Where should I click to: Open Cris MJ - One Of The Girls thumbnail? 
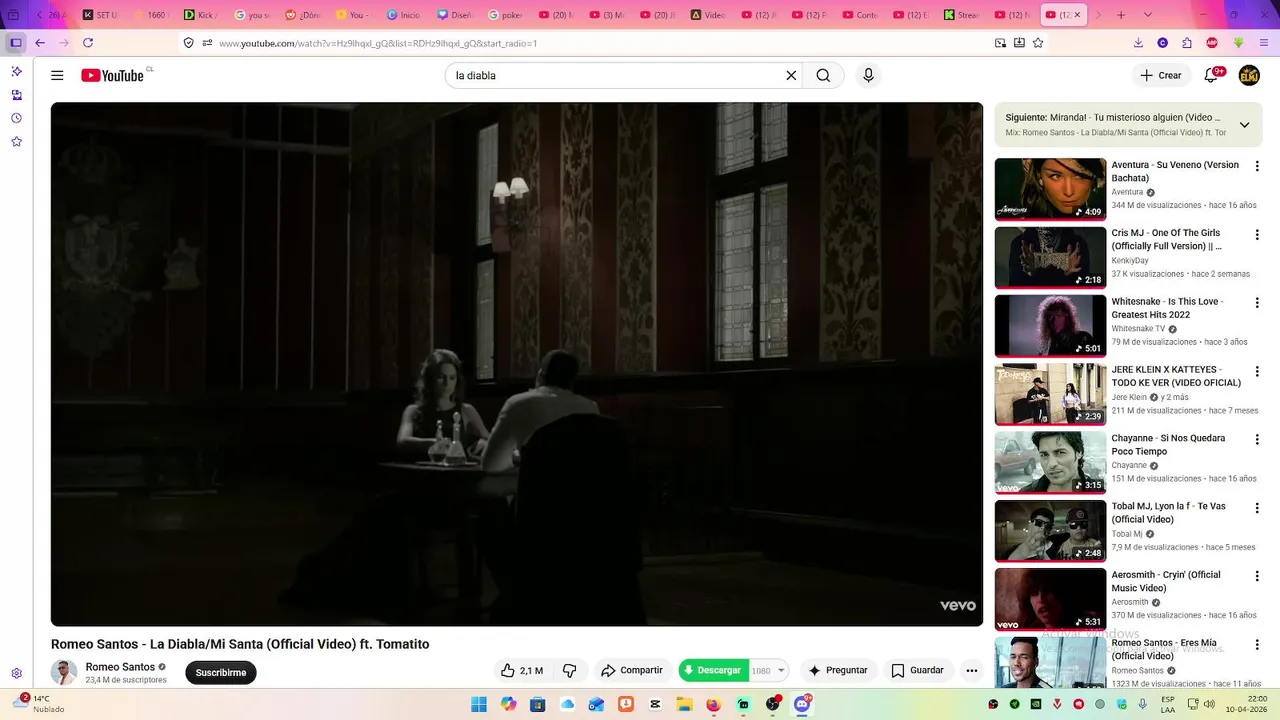click(1050, 257)
